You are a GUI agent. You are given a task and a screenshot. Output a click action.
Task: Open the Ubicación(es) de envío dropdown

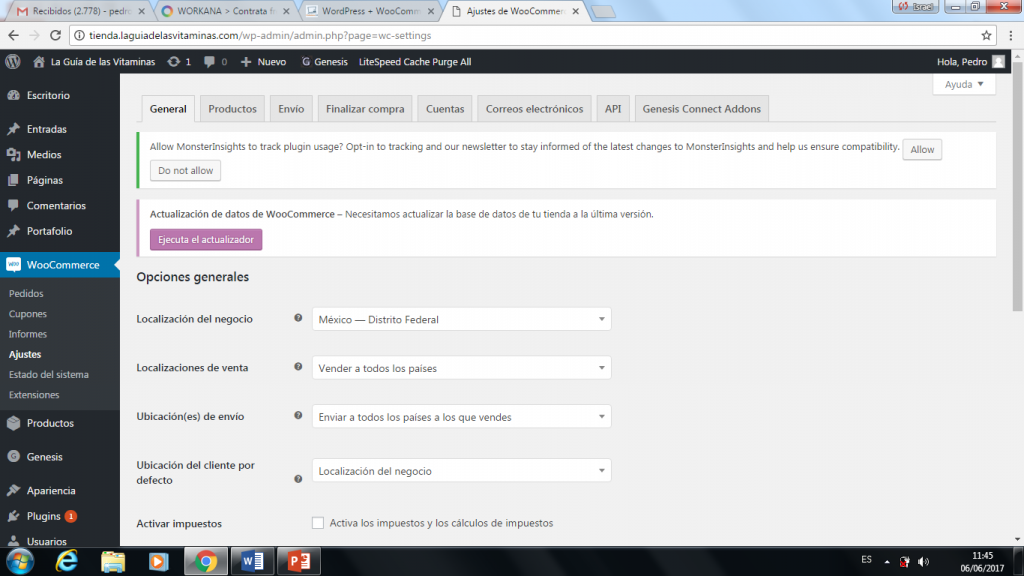click(x=462, y=417)
